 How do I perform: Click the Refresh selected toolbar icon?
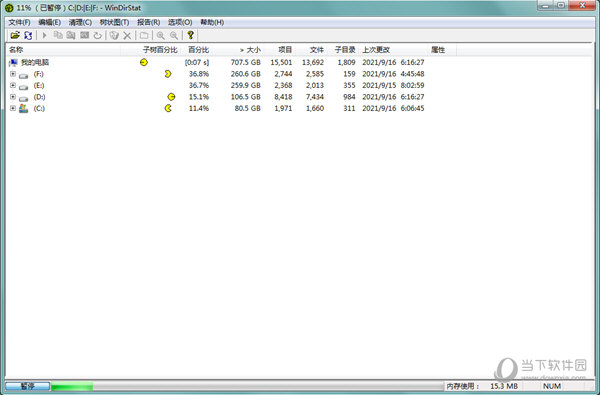(x=98, y=35)
